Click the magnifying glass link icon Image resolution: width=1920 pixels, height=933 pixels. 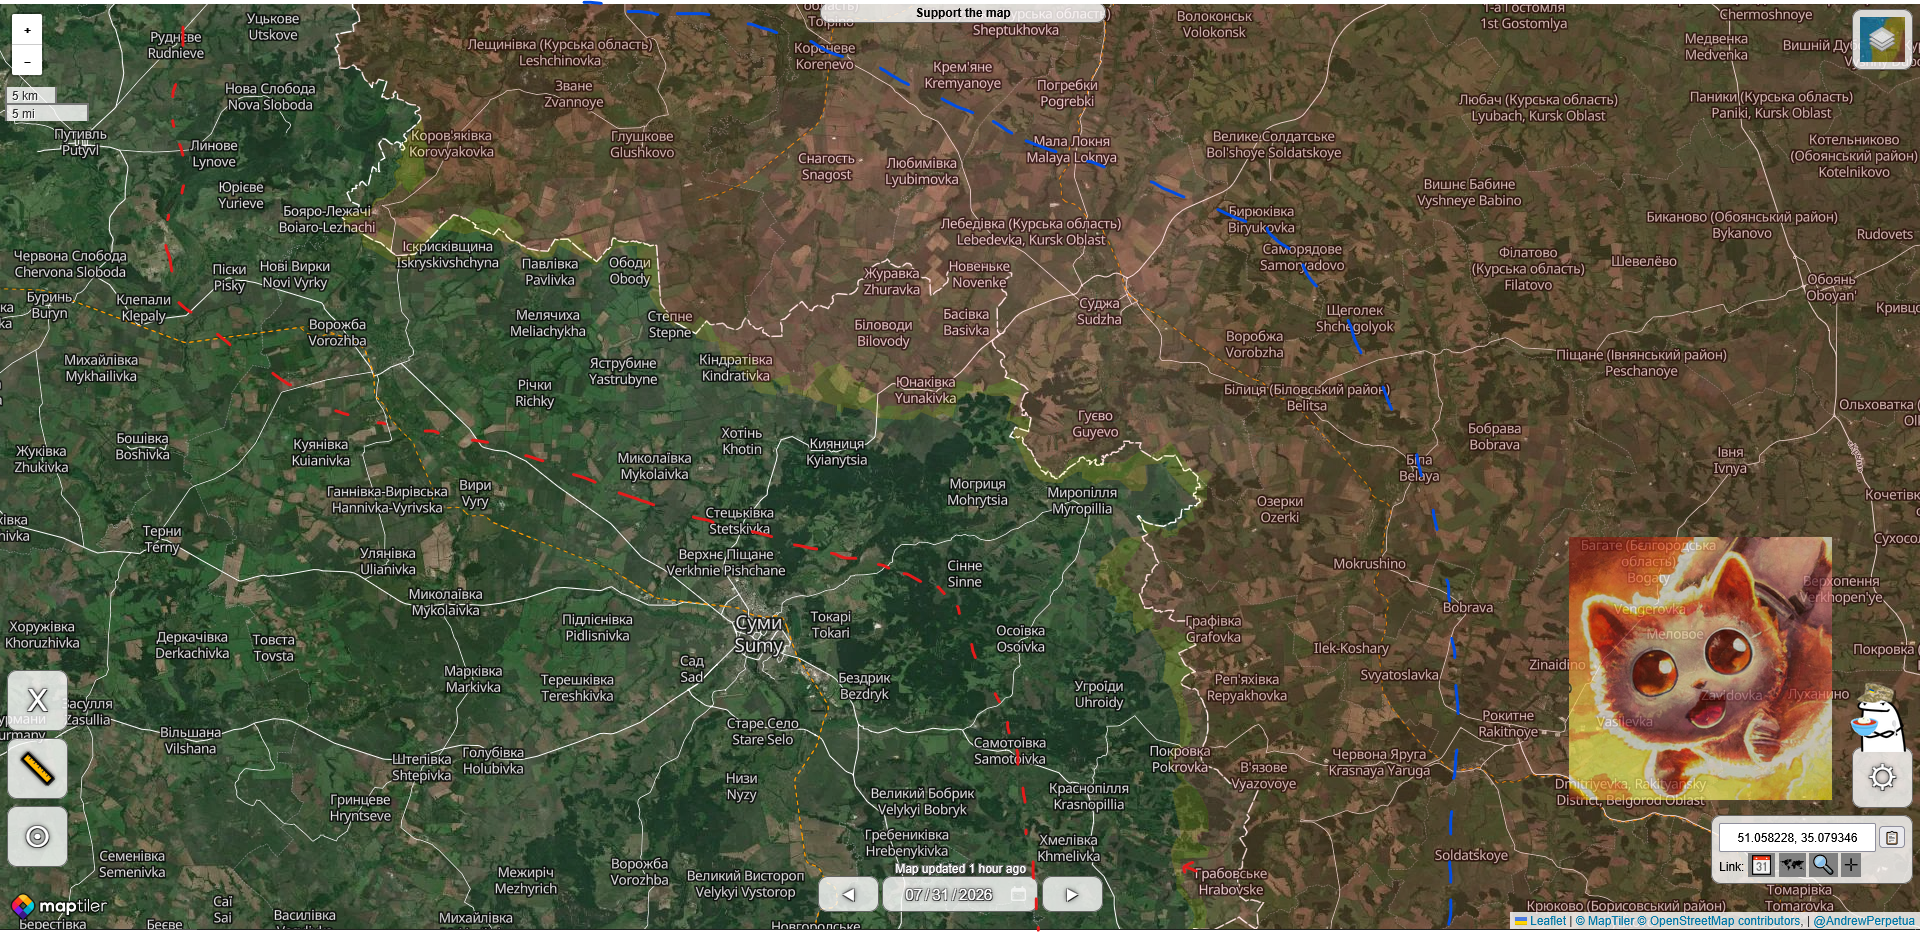(x=1822, y=866)
